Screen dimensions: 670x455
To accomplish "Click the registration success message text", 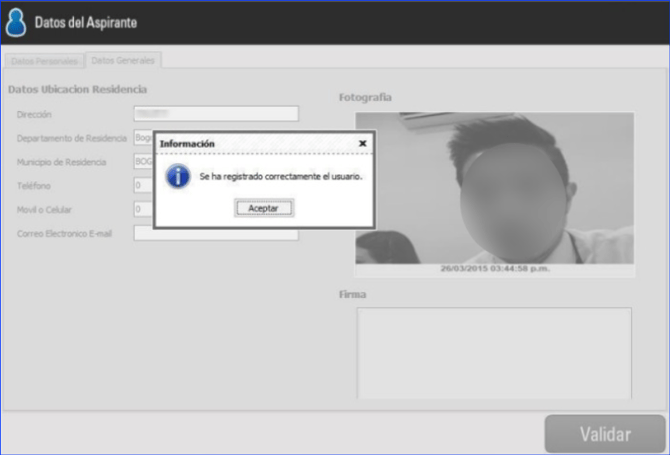I will click(280, 177).
